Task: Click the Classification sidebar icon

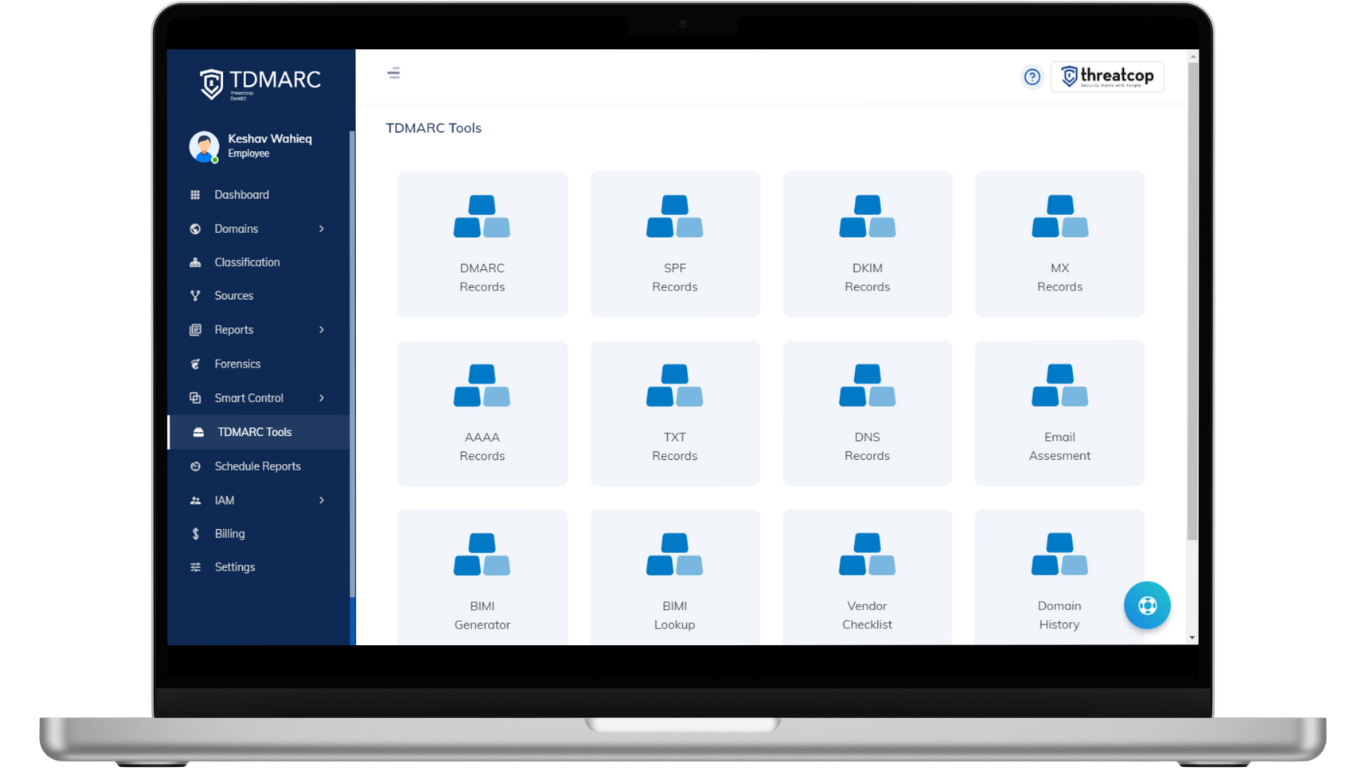Action: coord(196,262)
